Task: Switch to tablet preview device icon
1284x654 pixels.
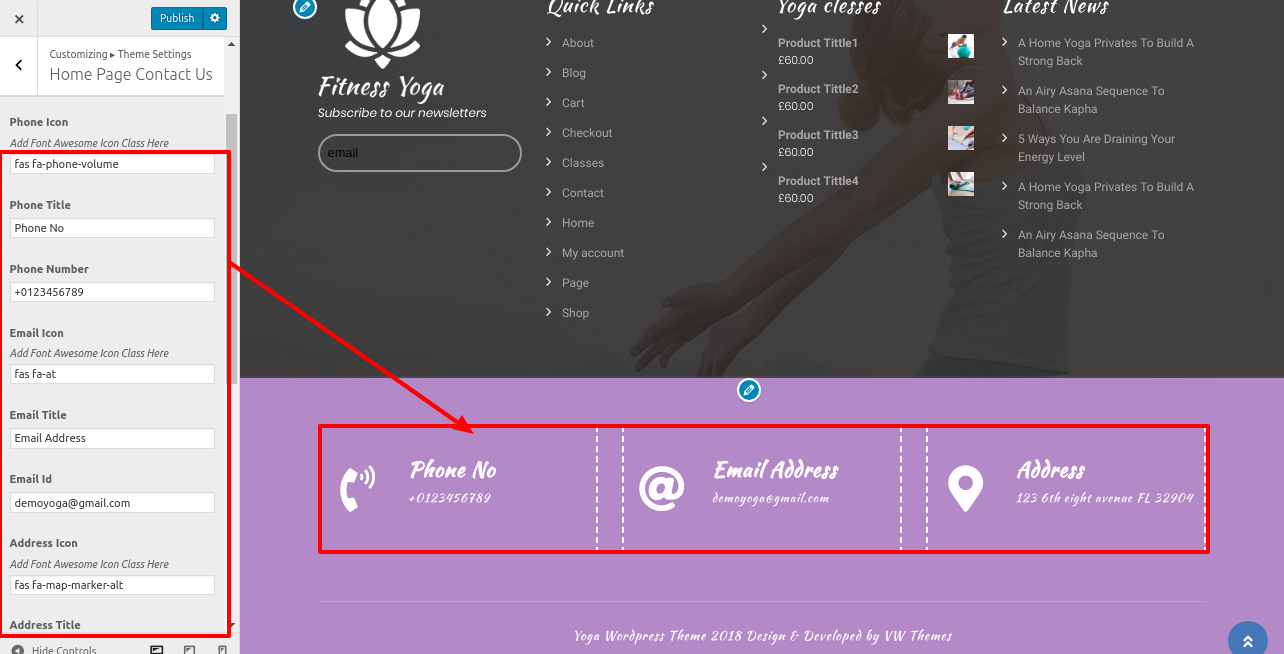Action: point(189,650)
